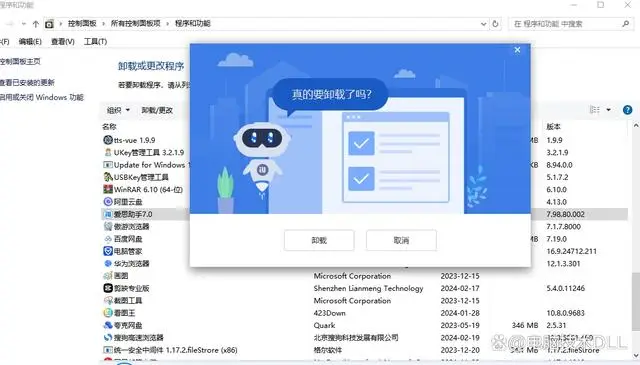Open the 查看已安装的更新 link

[x=27, y=82]
